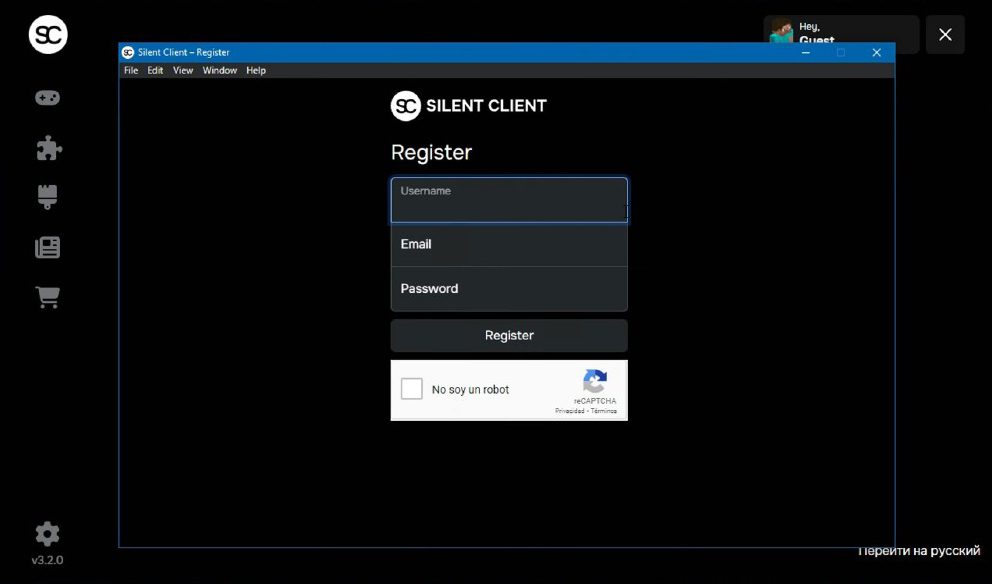Minimize the Silent Client Register window

tap(805, 53)
